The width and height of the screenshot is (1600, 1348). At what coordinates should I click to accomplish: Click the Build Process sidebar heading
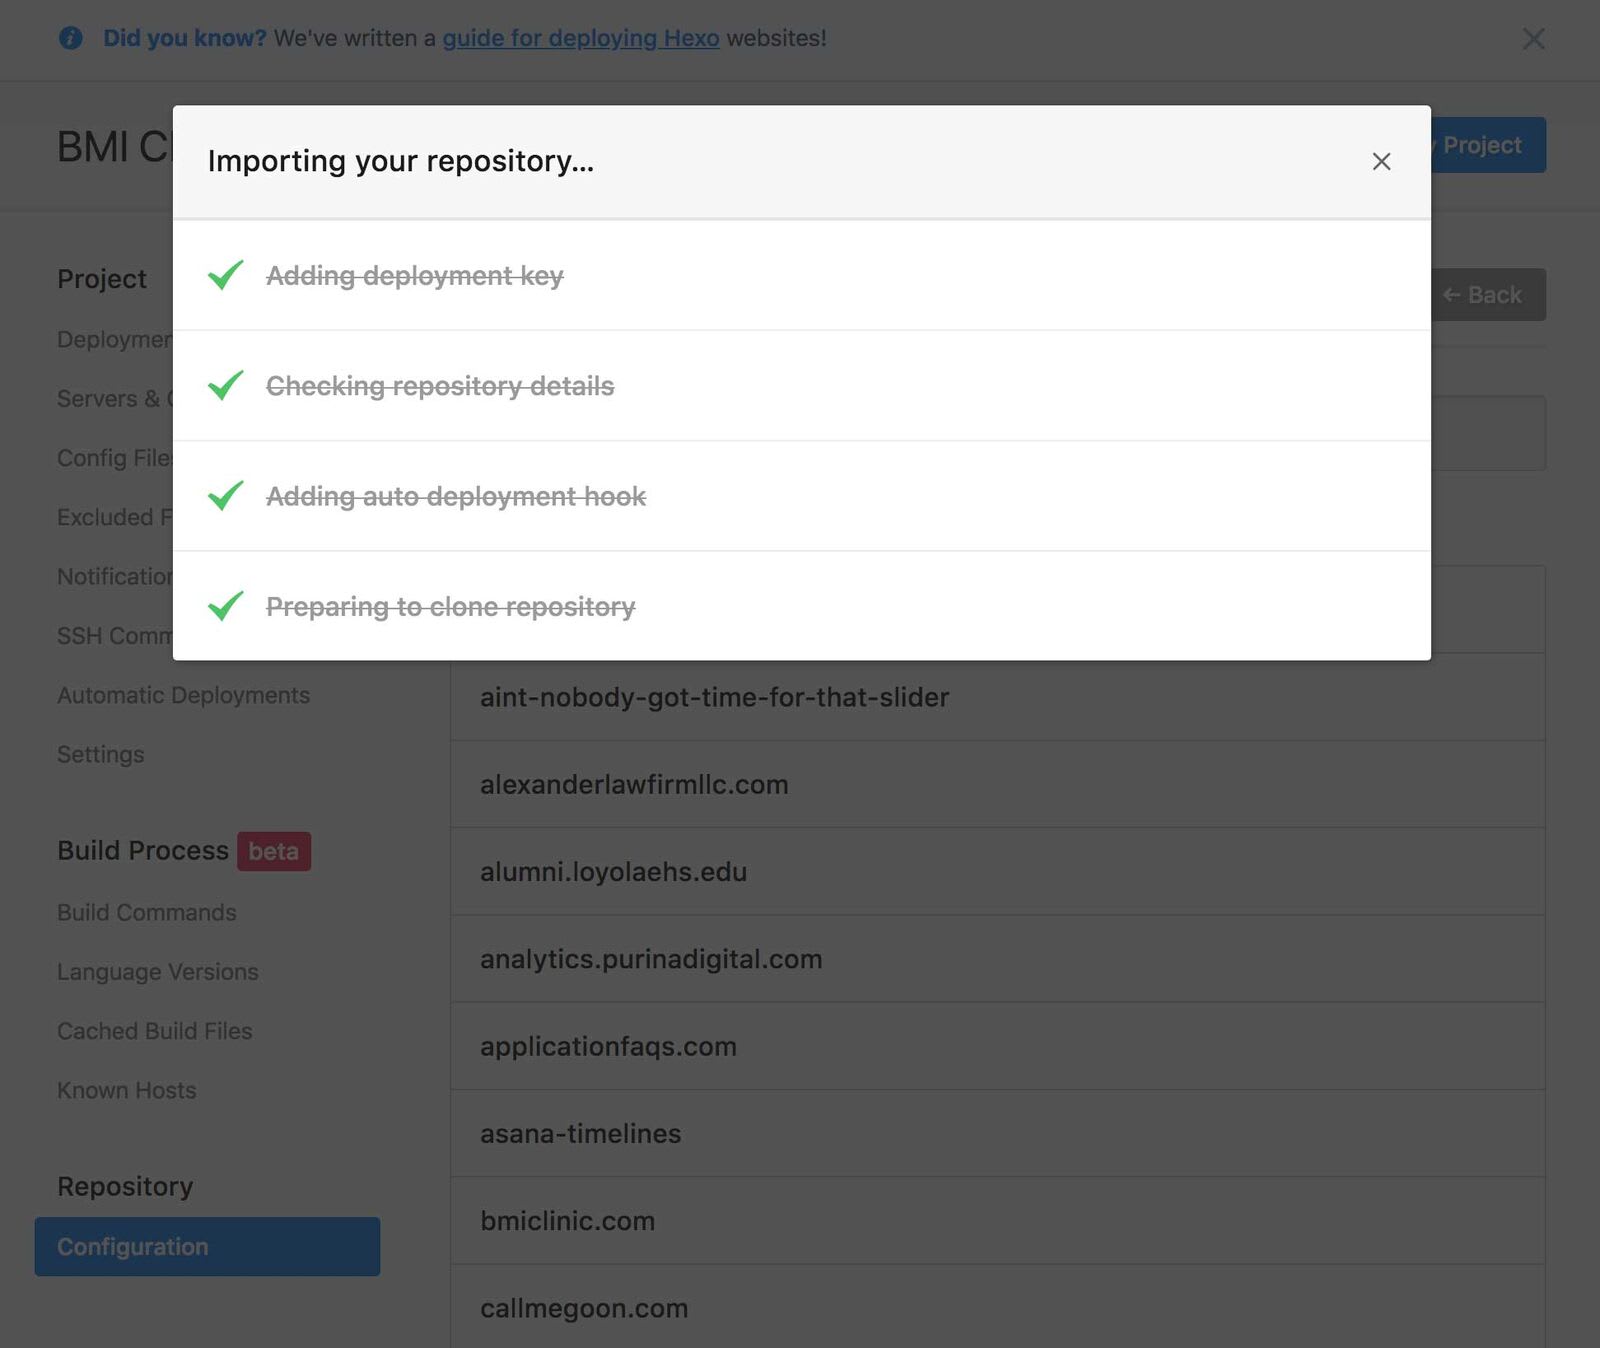[143, 850]
